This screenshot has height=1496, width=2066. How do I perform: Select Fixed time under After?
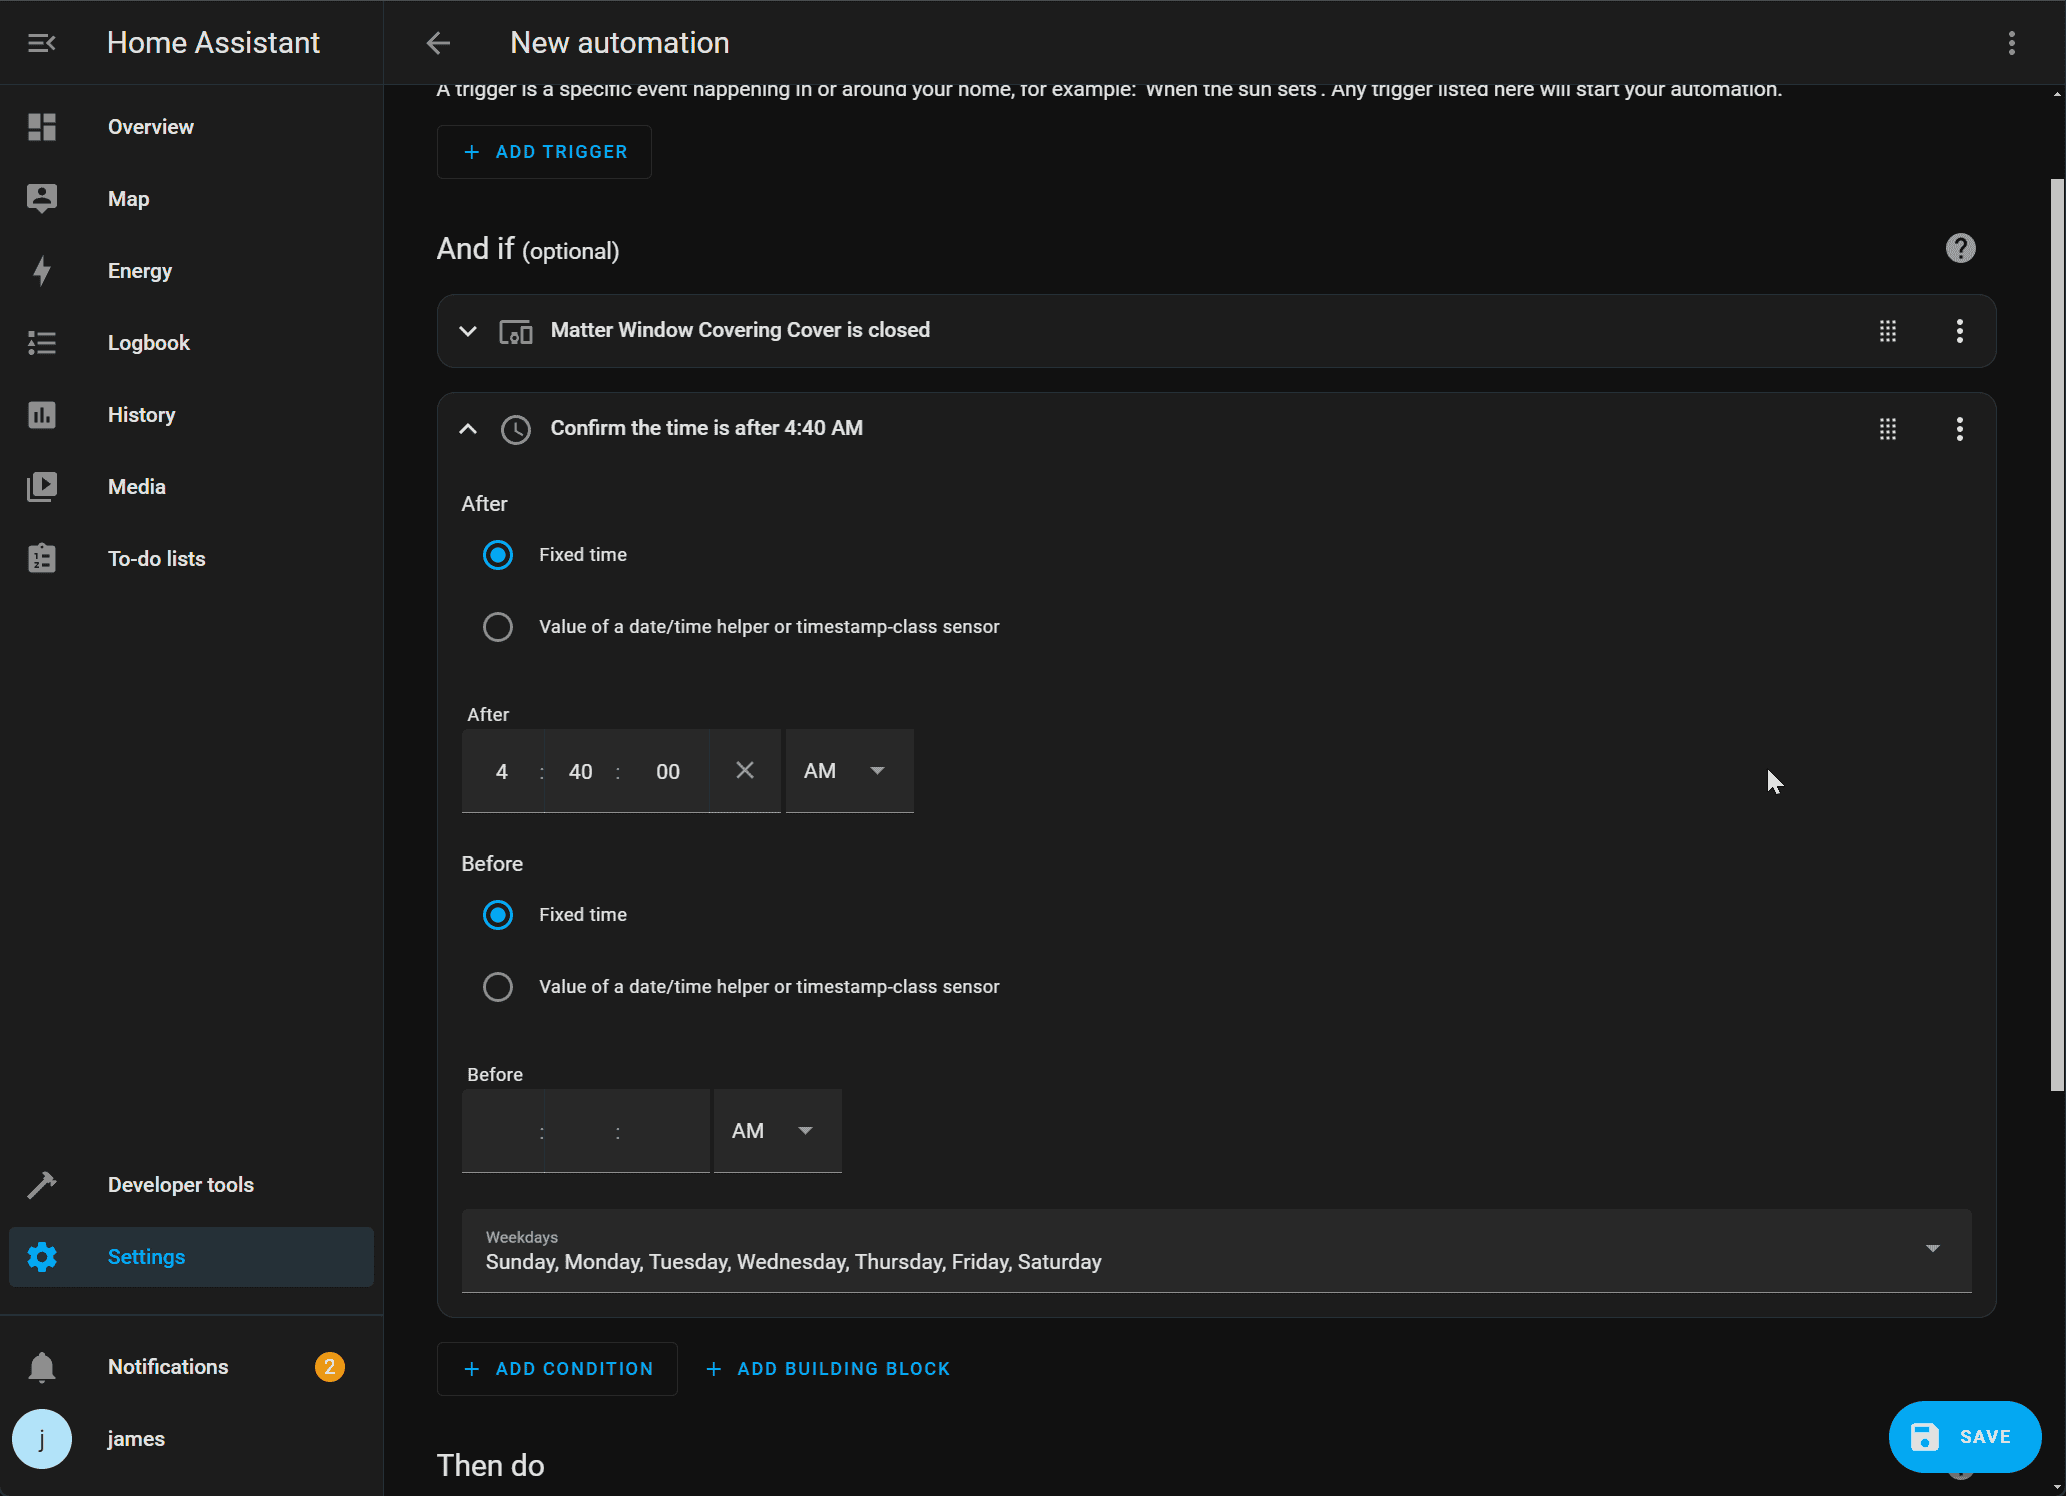tap(498, 555)
